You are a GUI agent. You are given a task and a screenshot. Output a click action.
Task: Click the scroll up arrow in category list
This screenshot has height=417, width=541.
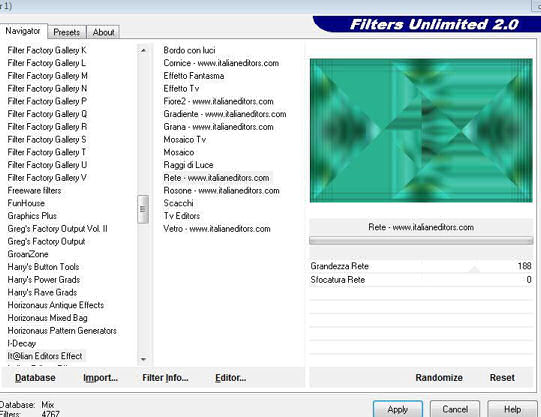point(143,50)
